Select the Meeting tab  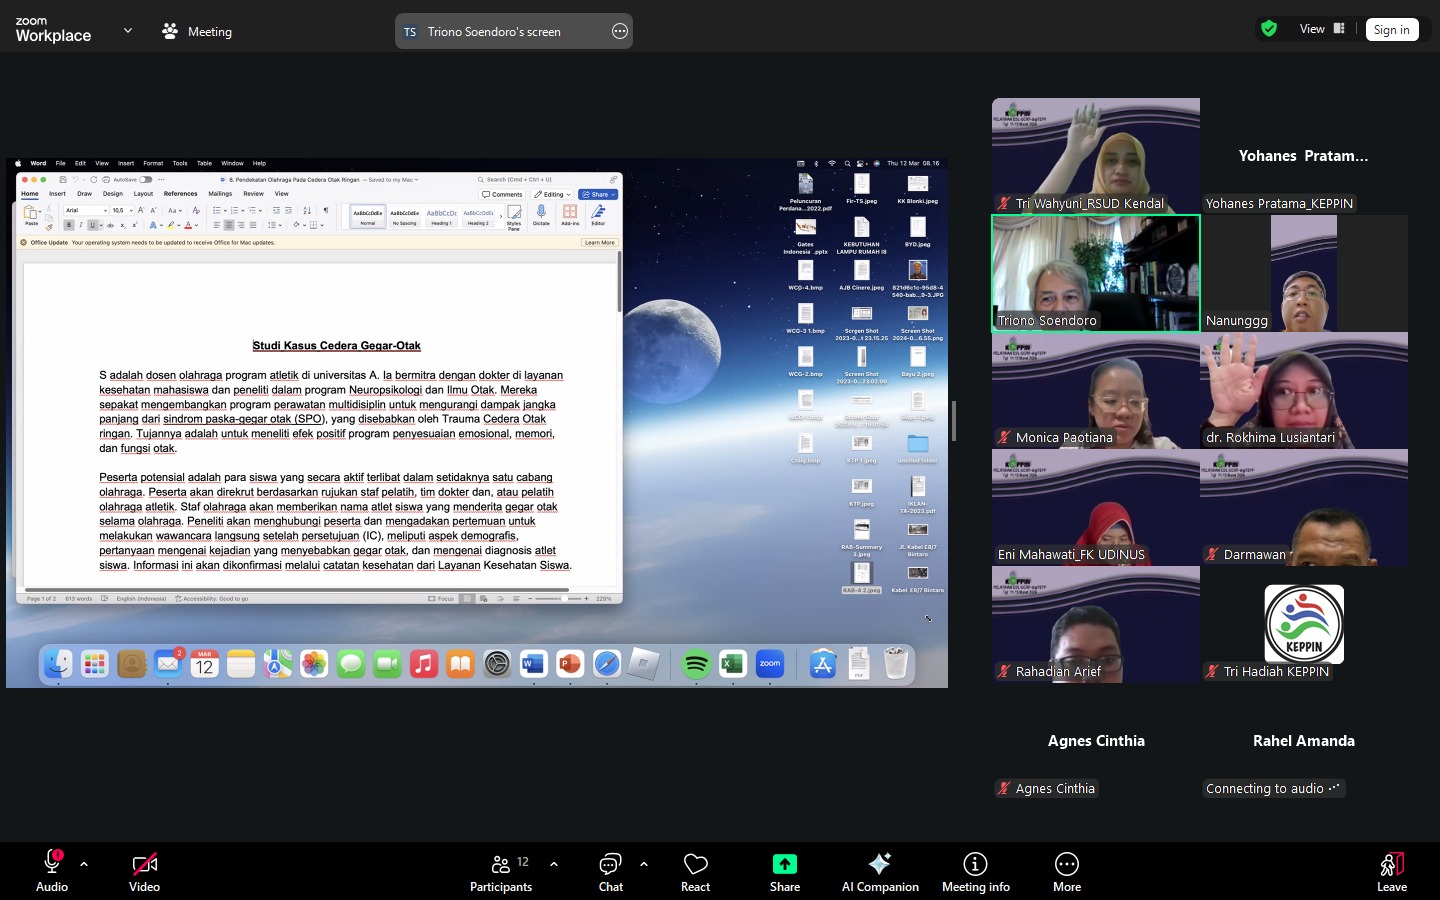click(x=197, y=31)
